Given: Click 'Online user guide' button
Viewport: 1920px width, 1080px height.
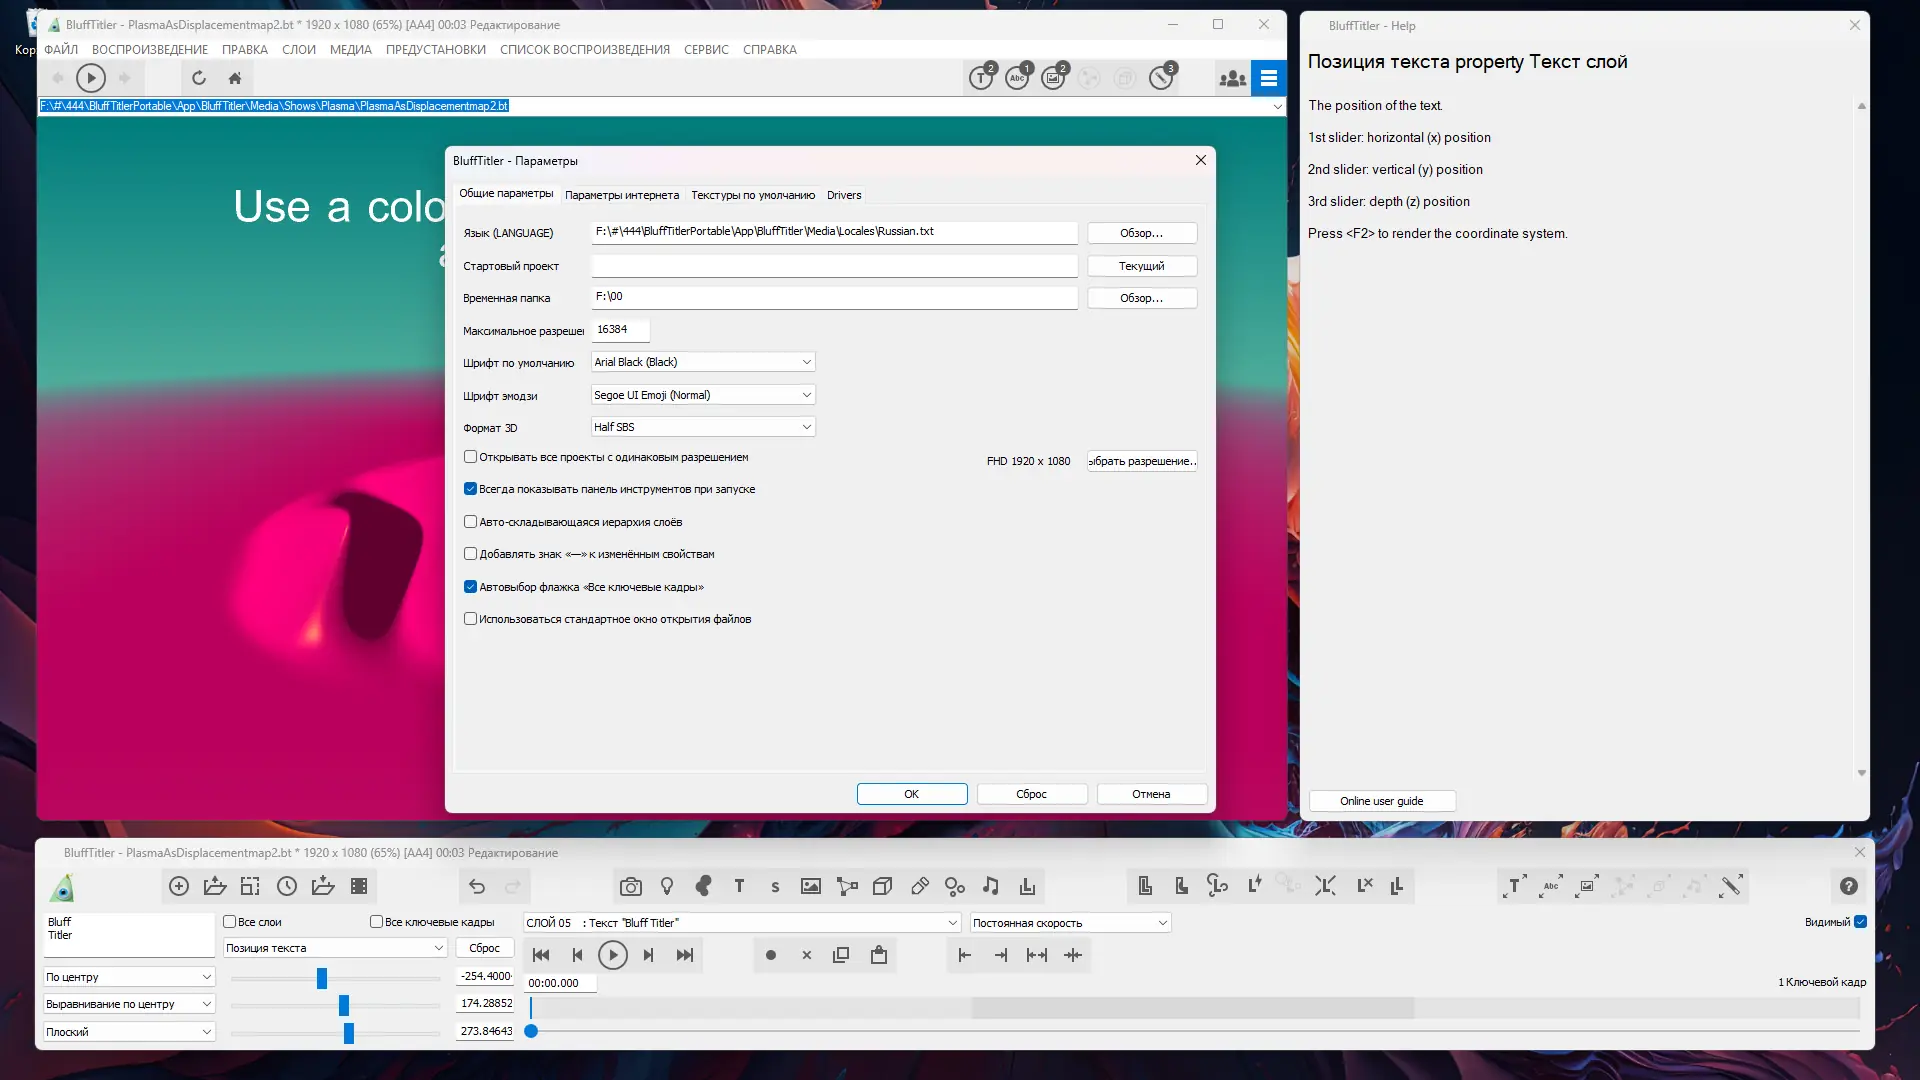Looking at the screenshot, I should (x=1381, y=801).
